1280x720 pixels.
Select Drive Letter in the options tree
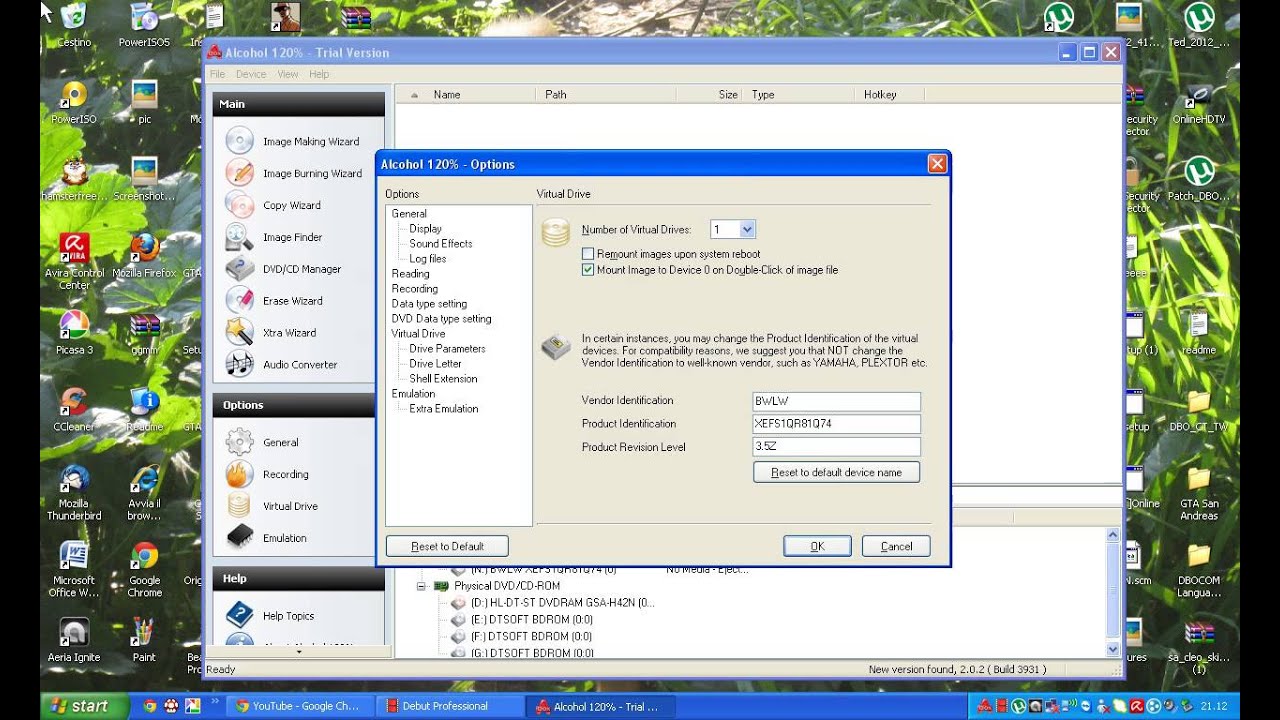click(x=435, y=363)
